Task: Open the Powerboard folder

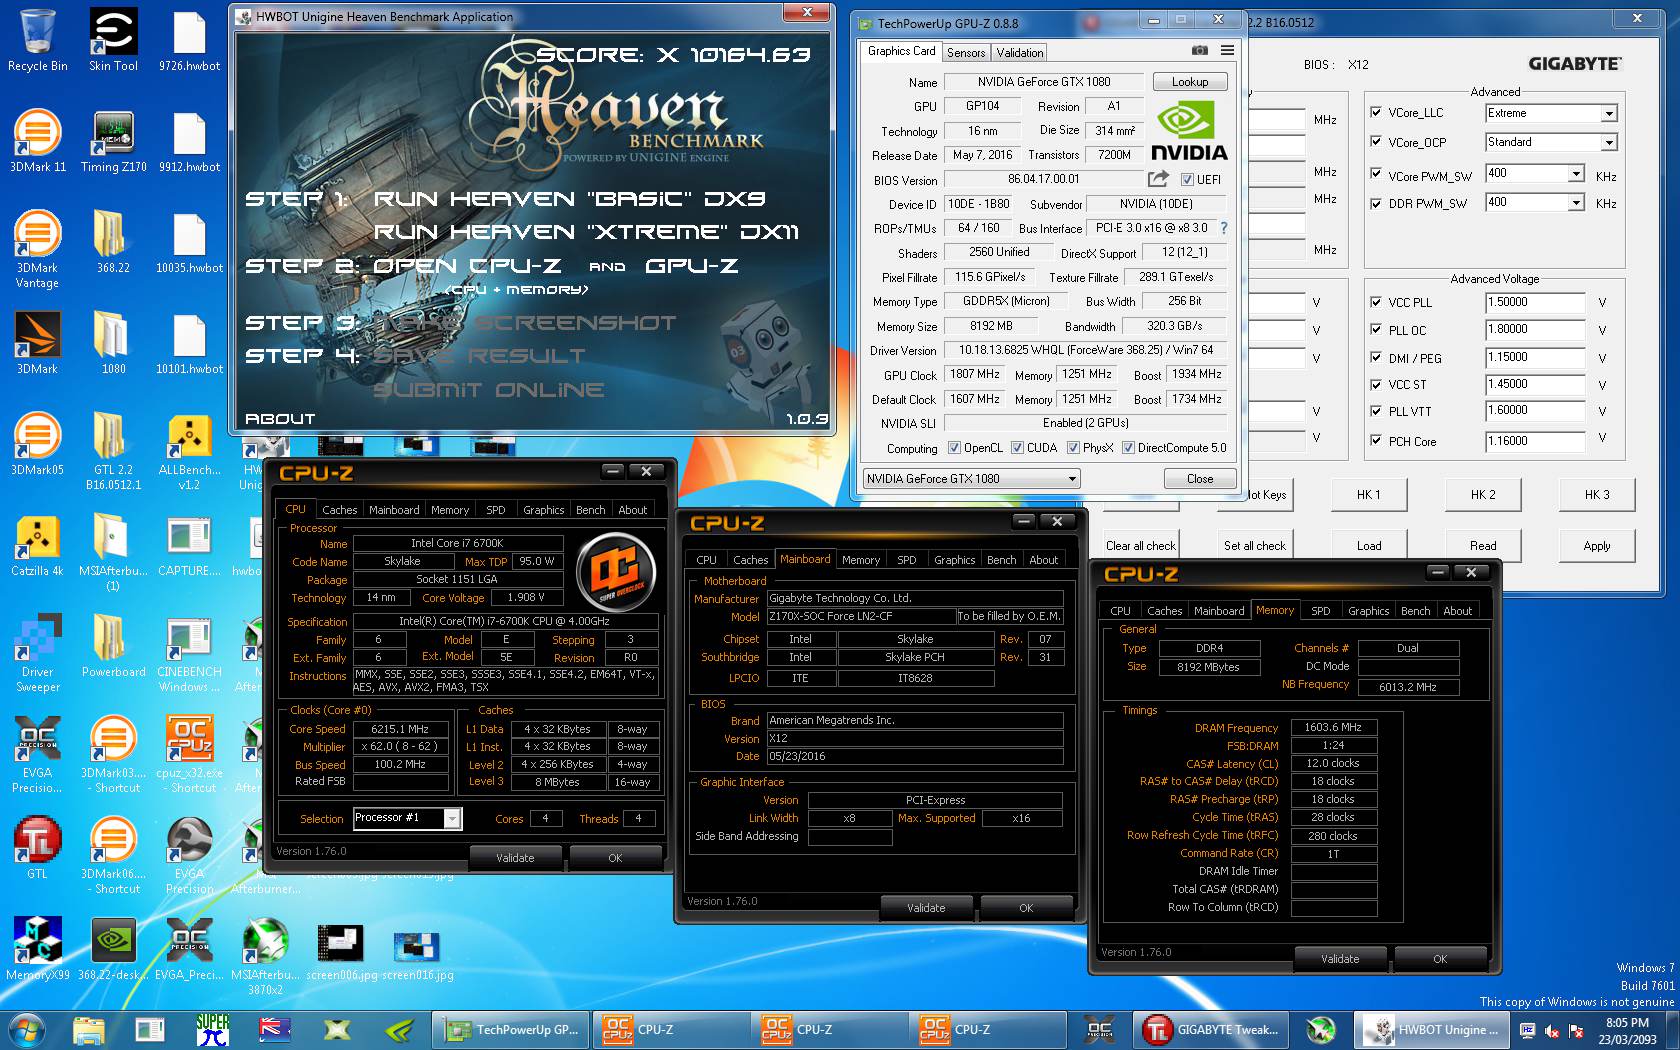Action: point(113,646)
